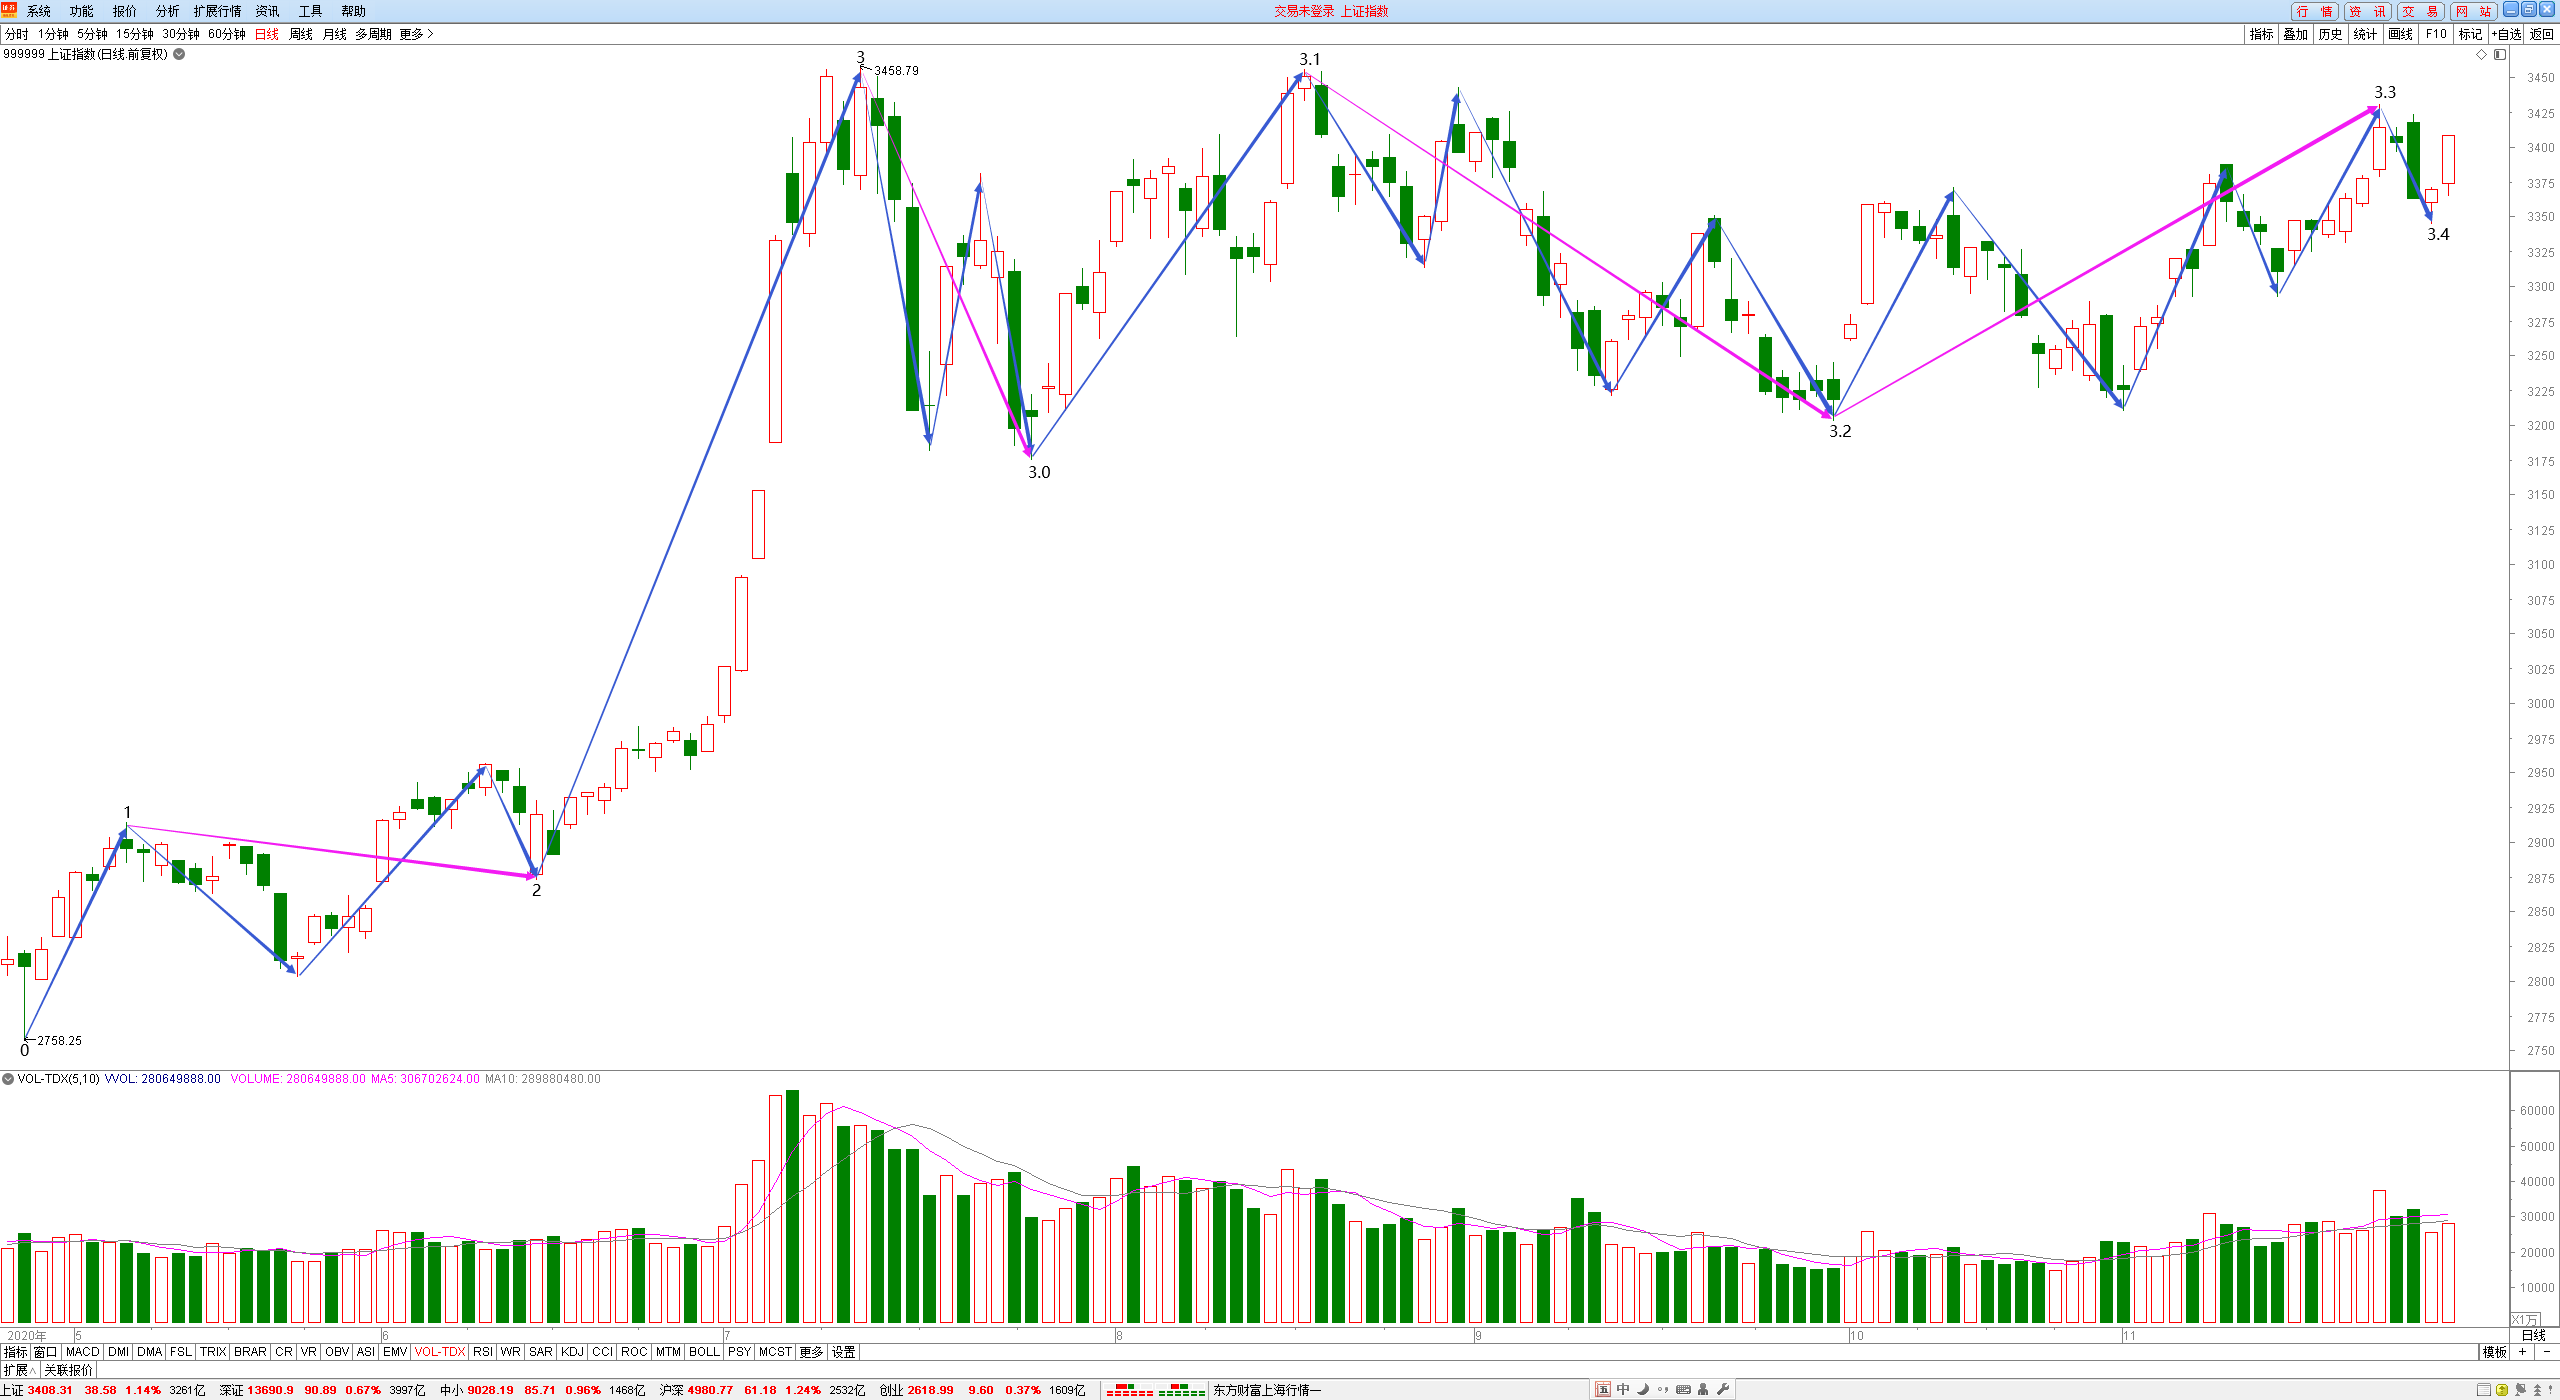Switch to 月线 monthly period
The height and width of the screenshot is (1400, 2560).
click(335, 34)
